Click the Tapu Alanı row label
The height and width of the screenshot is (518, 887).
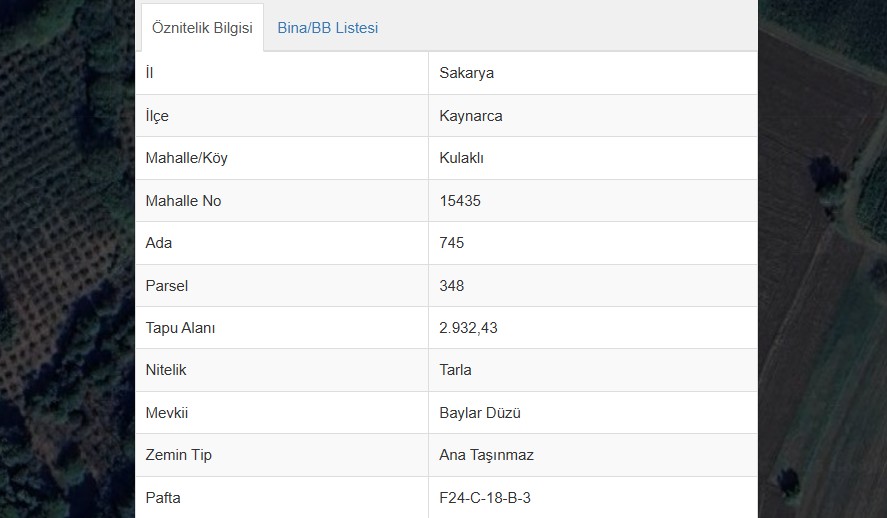point(180,328)
